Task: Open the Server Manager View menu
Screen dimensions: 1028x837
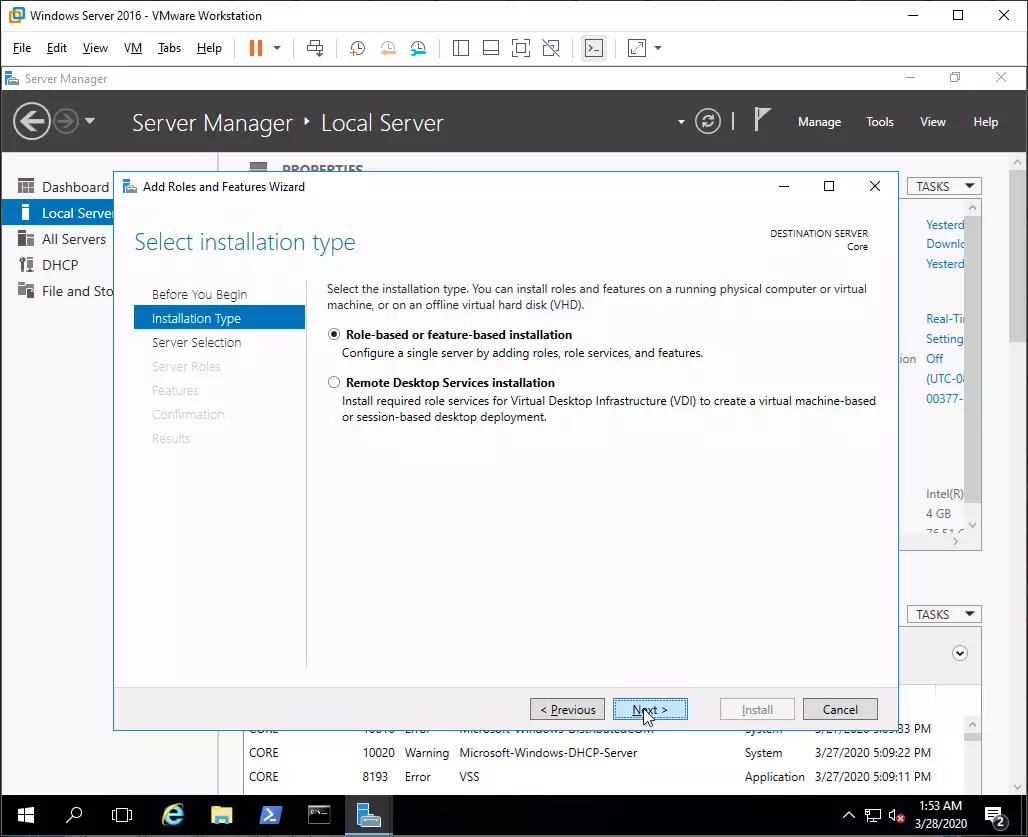Action: click(933, 122)
